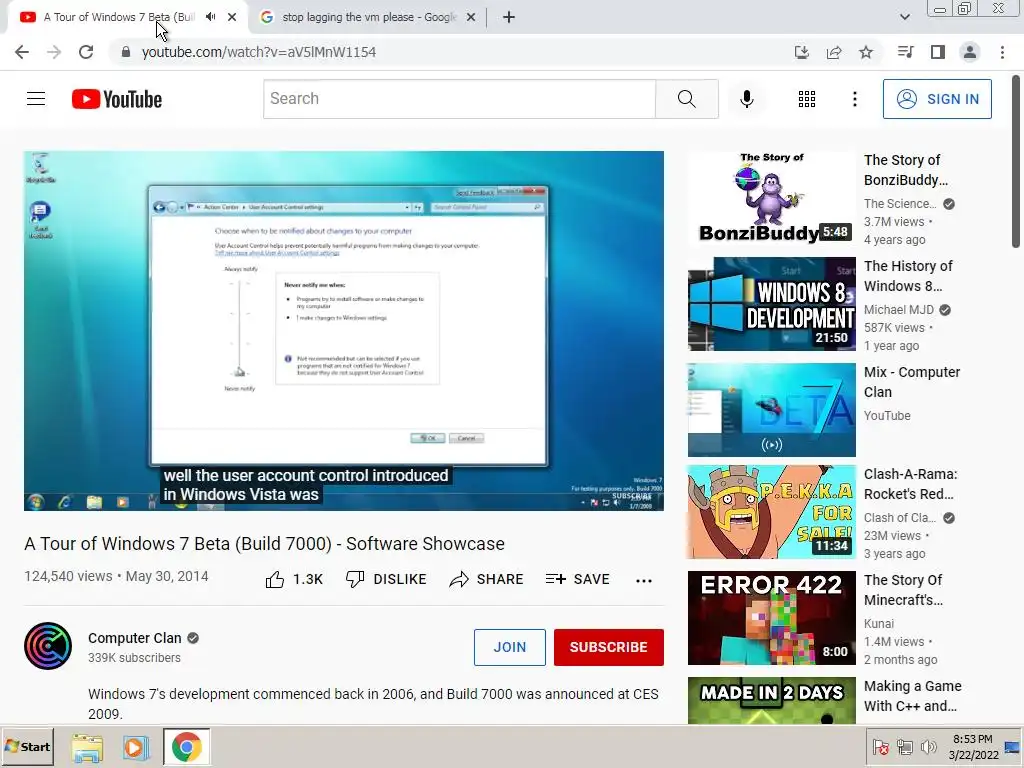Viewport: 1024px width, 768px height.
Task: Reload the YouTube page
Action: pos(86,52)
